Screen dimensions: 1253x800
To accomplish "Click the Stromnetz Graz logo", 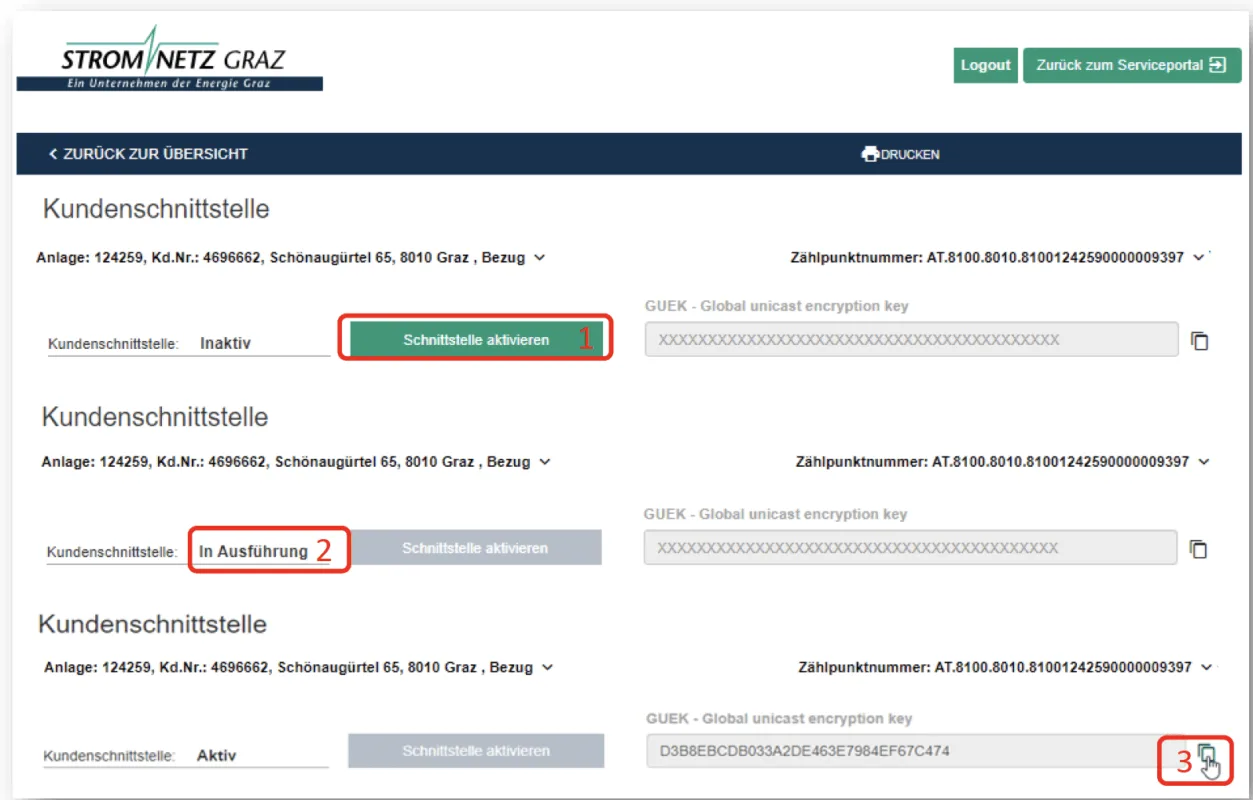I will point(170,59).
